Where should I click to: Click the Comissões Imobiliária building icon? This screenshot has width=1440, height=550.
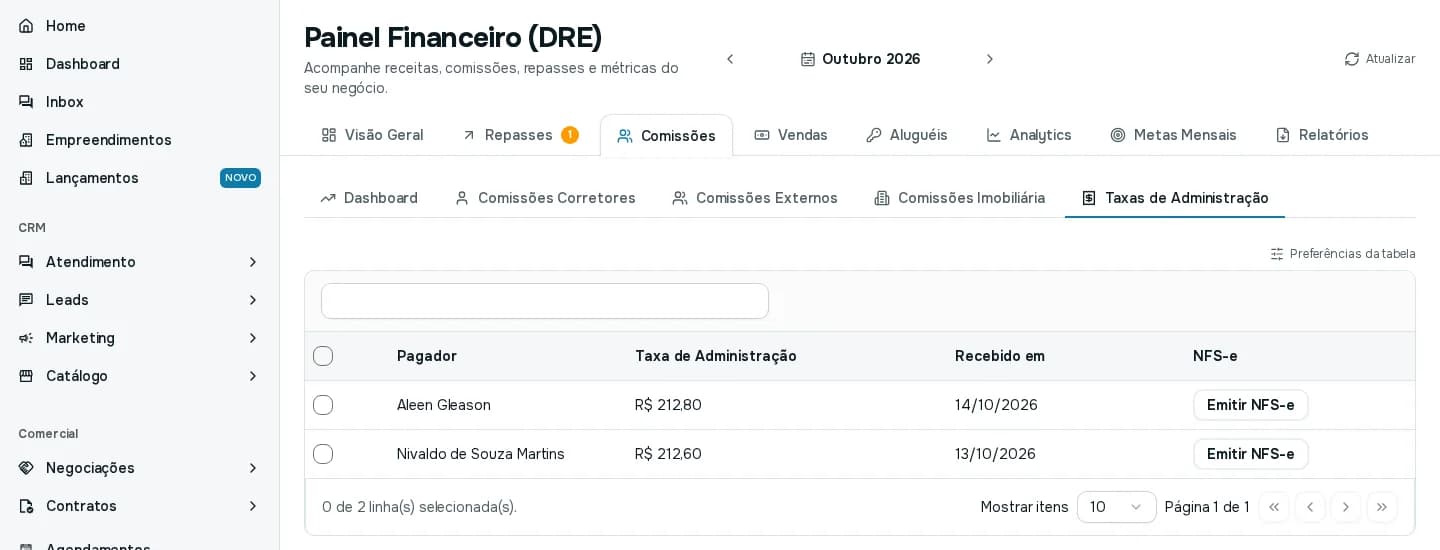[x=882, y=198]
